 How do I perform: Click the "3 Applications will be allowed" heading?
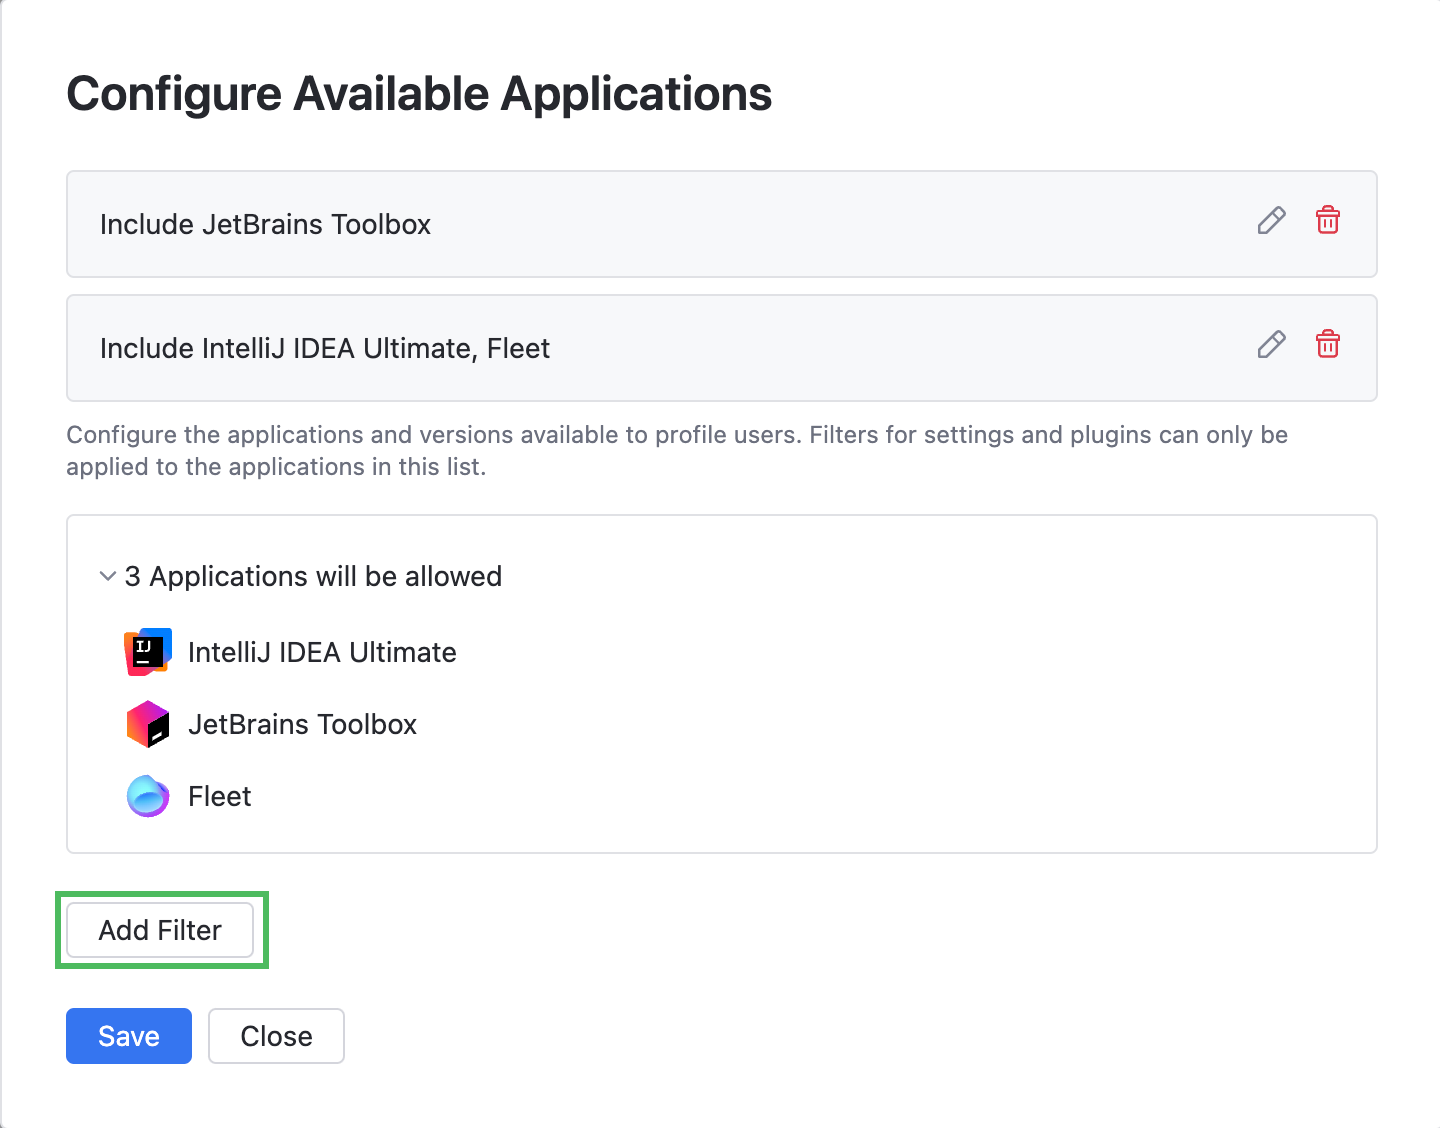[x=313, y=576]
